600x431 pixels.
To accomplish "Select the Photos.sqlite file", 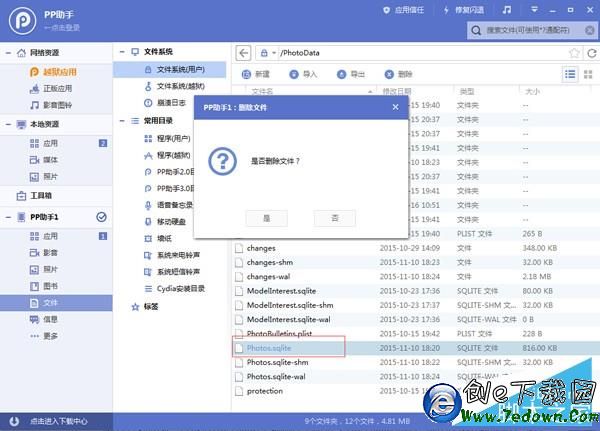I will pos(415,348).
